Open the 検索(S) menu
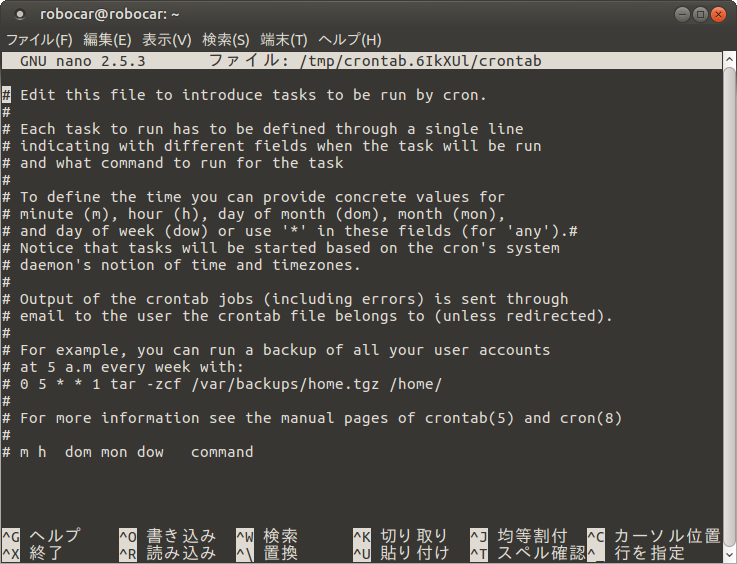 (x=226, y=40)
